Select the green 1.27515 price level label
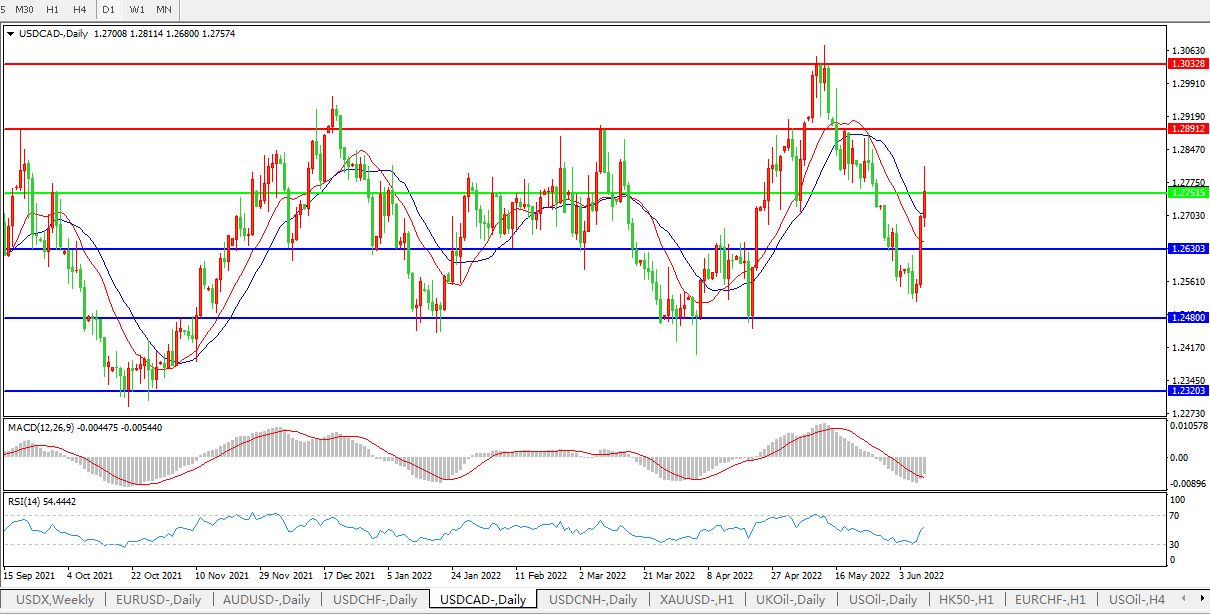Screen dimensions: 1210x614 1187,192
